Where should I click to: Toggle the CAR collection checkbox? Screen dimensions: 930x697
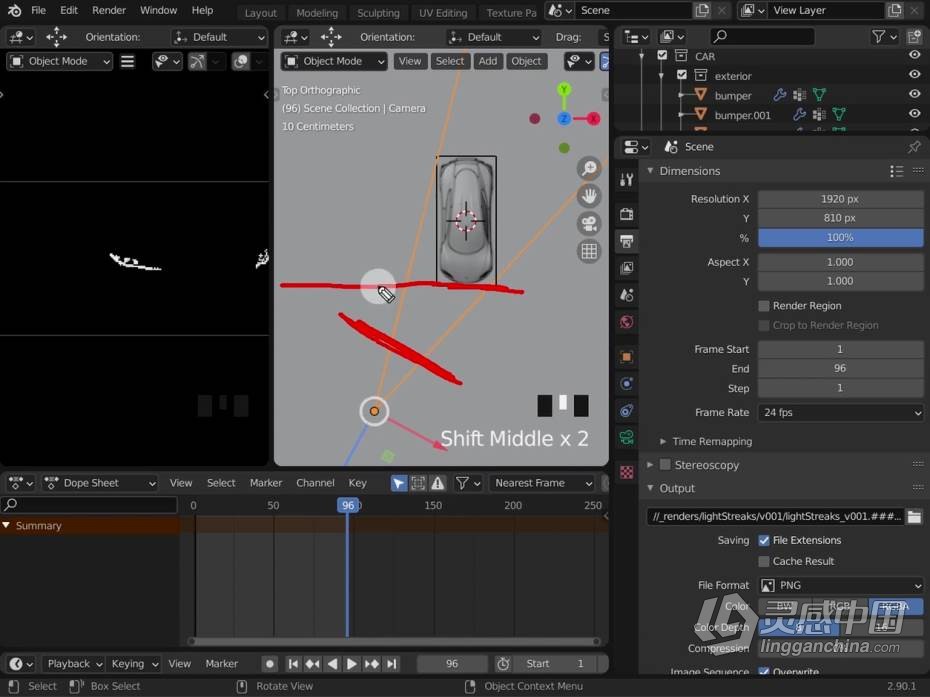coord(662,56)
